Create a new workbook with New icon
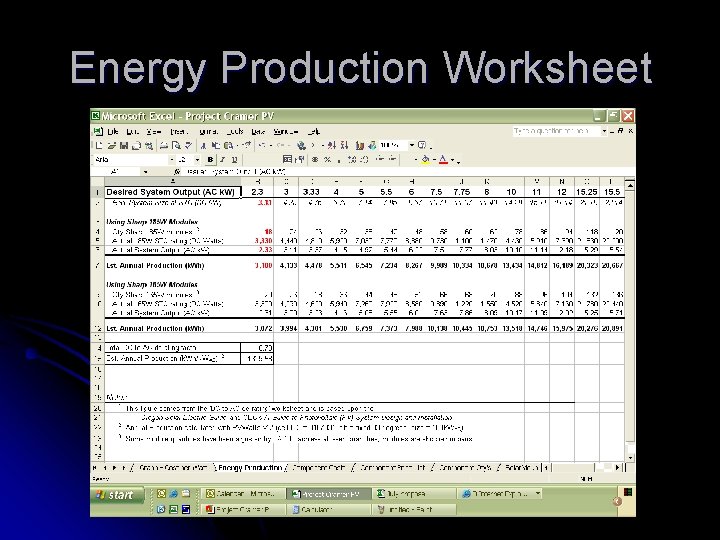This screenshot has width=720, height=540. click(x=99, y=146)
